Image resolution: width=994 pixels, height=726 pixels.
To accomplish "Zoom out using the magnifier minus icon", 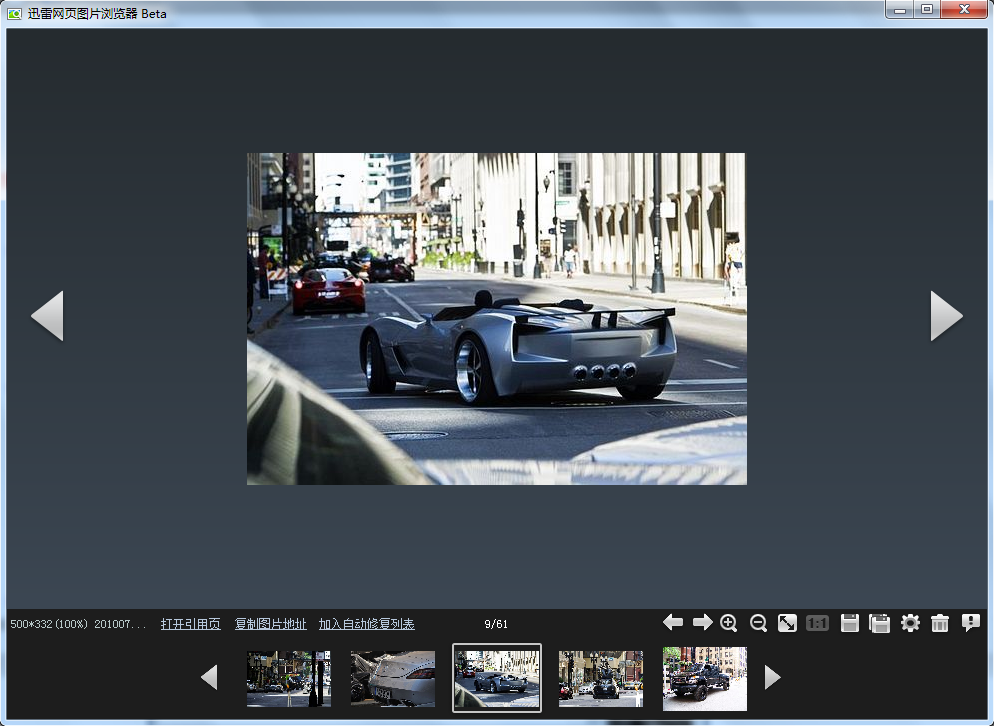I will coord(758,623).
